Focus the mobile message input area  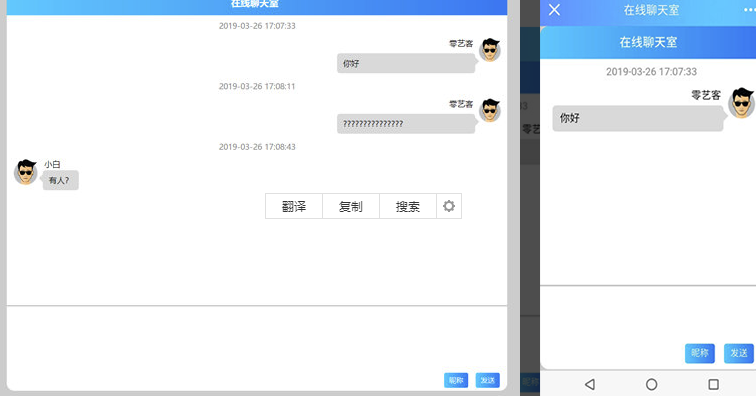(x=648, y=314)
